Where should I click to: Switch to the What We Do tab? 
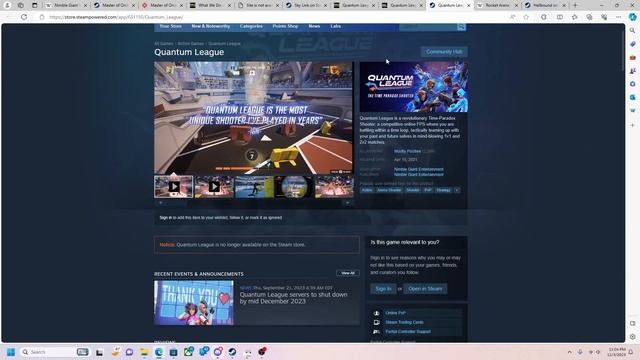[210, 5]
